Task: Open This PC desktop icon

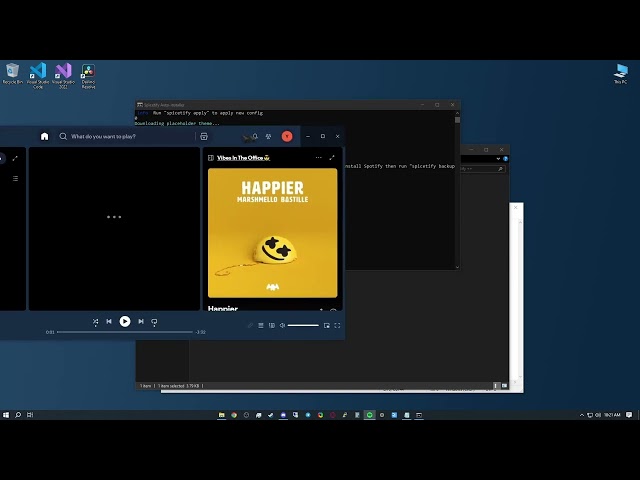Action: tap(621, 74)
